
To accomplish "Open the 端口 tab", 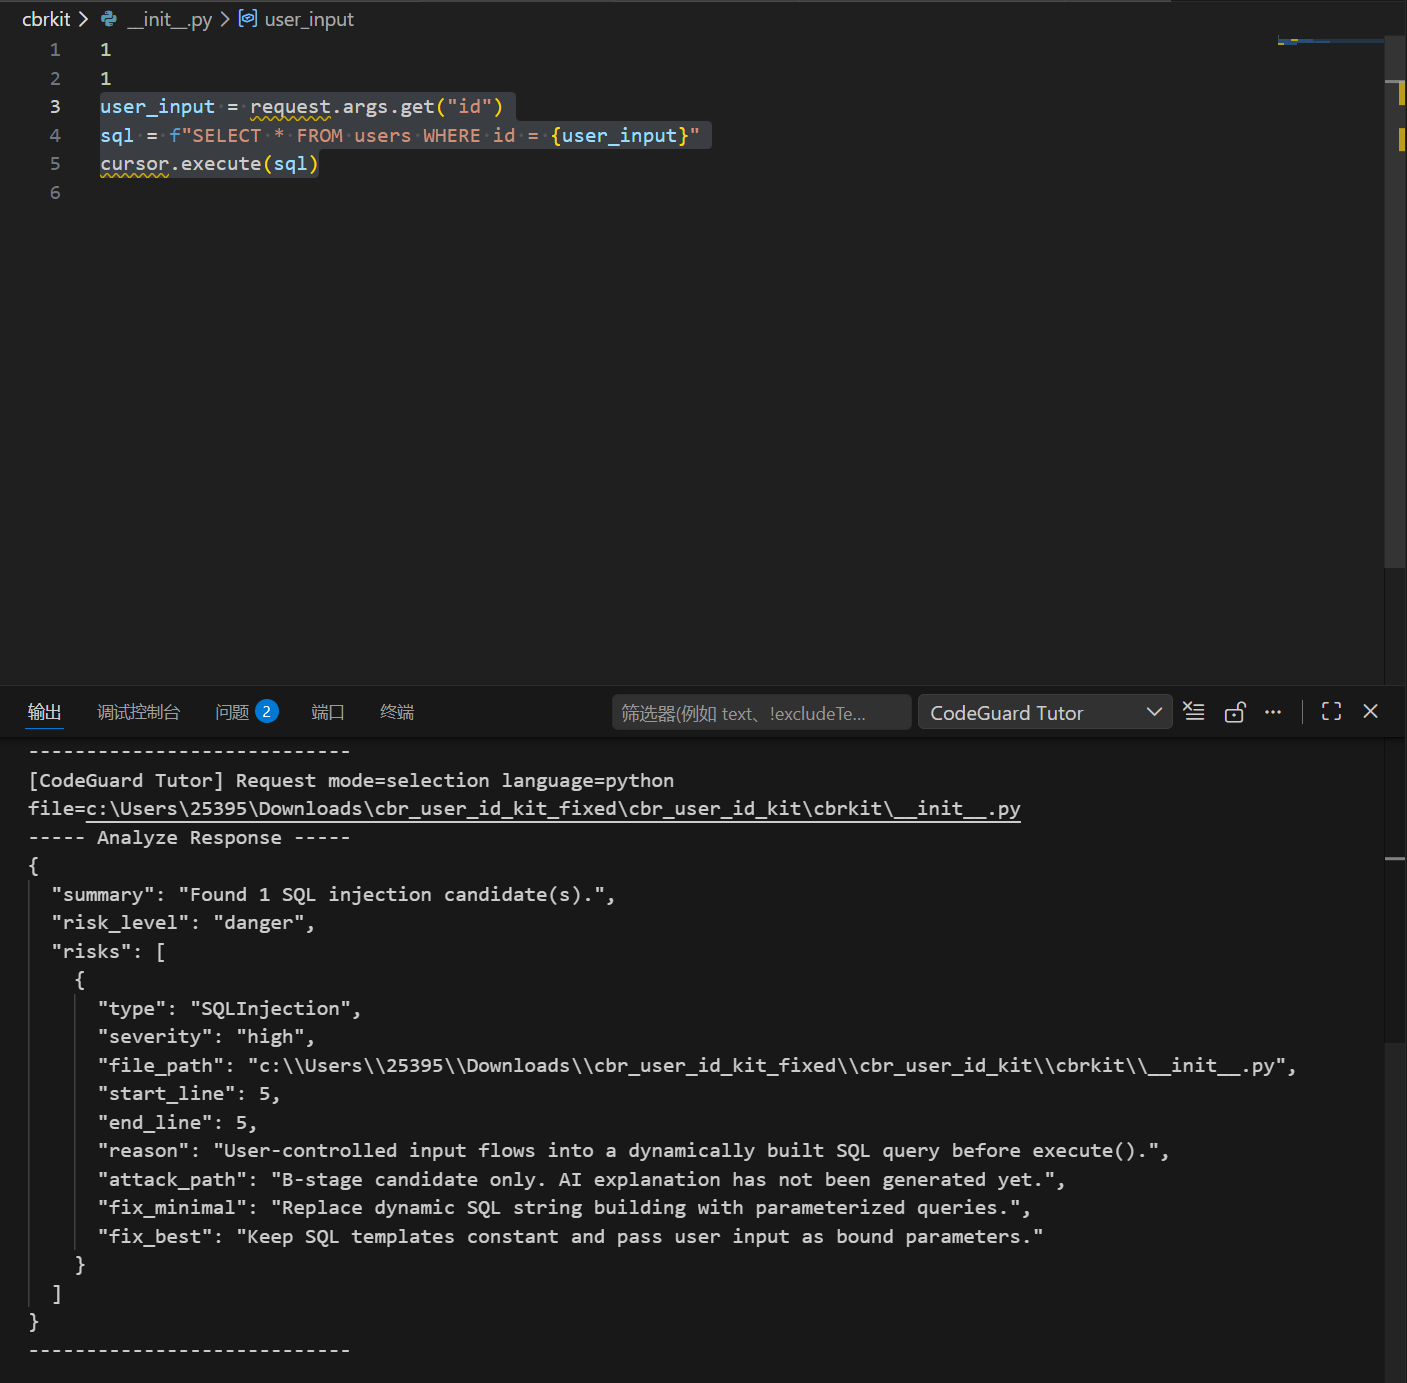I will 328,712.
